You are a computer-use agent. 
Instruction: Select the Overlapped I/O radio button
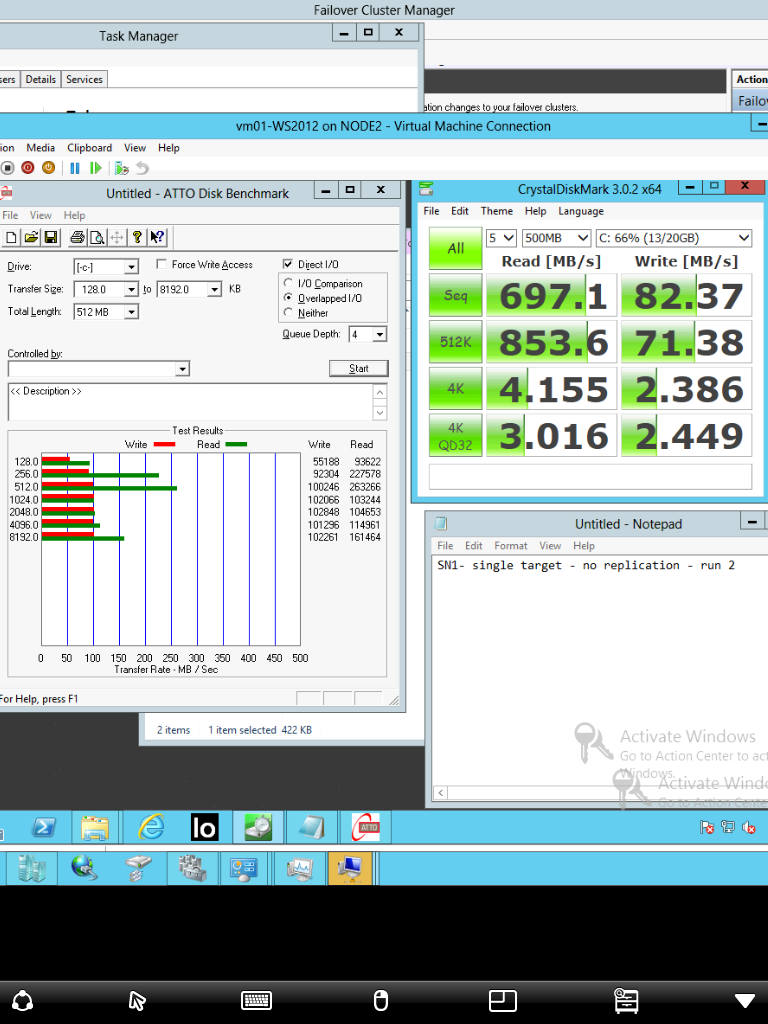point(288,297)
